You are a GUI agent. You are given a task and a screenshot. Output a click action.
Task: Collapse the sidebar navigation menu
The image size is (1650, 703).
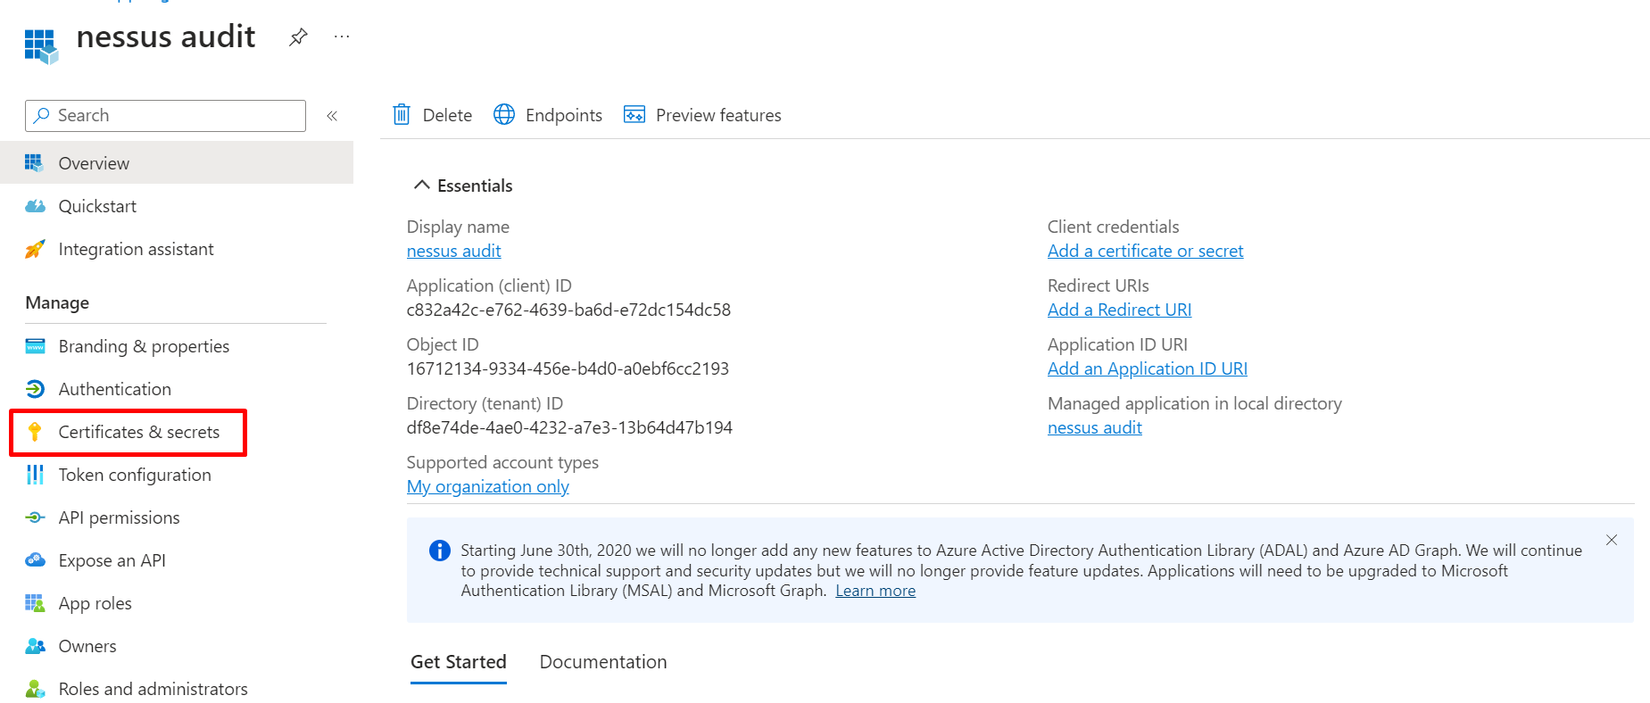click(x=332, y=116)
